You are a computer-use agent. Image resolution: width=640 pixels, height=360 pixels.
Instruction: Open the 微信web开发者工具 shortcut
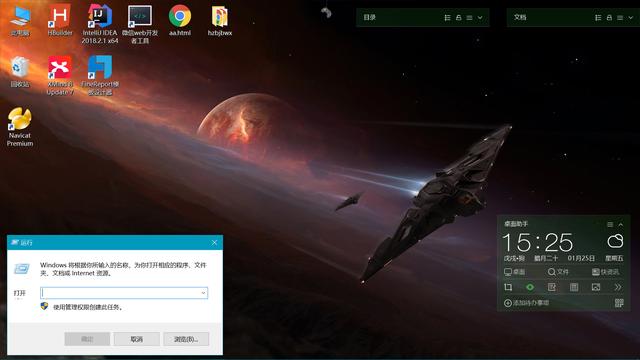pyautogui.click(x=140, y=24)
